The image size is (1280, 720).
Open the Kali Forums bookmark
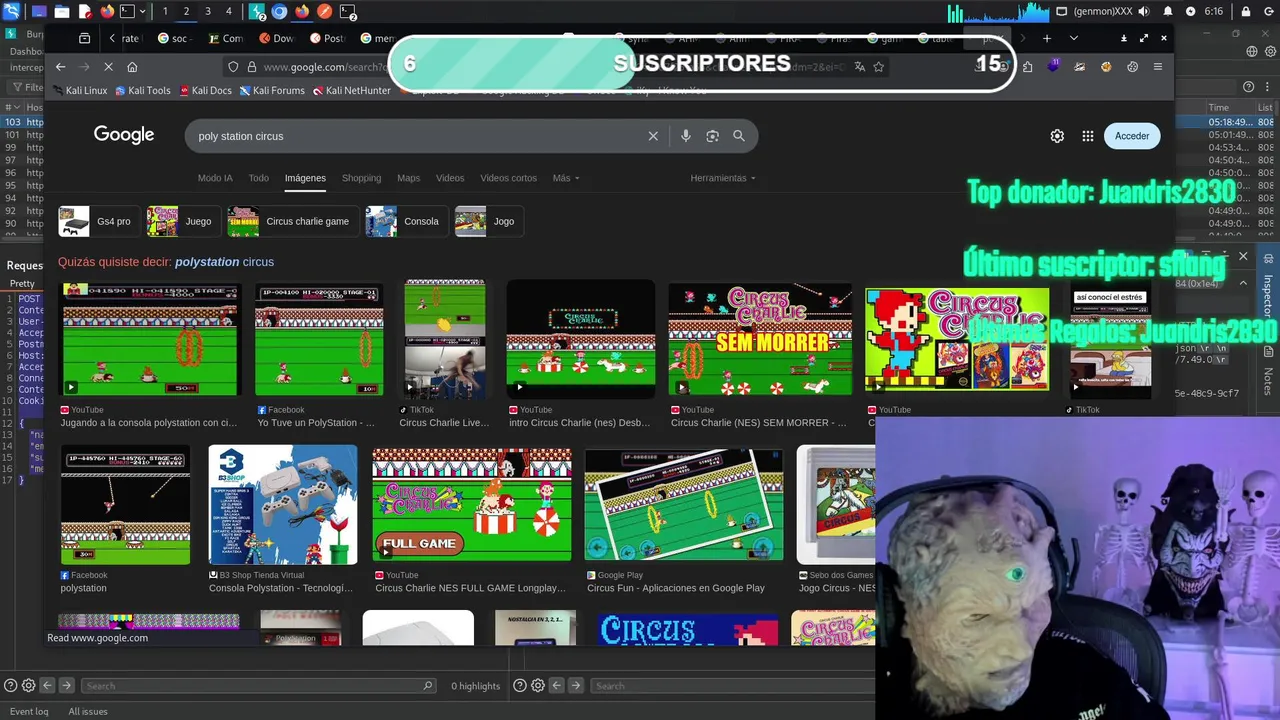[272, 90]
